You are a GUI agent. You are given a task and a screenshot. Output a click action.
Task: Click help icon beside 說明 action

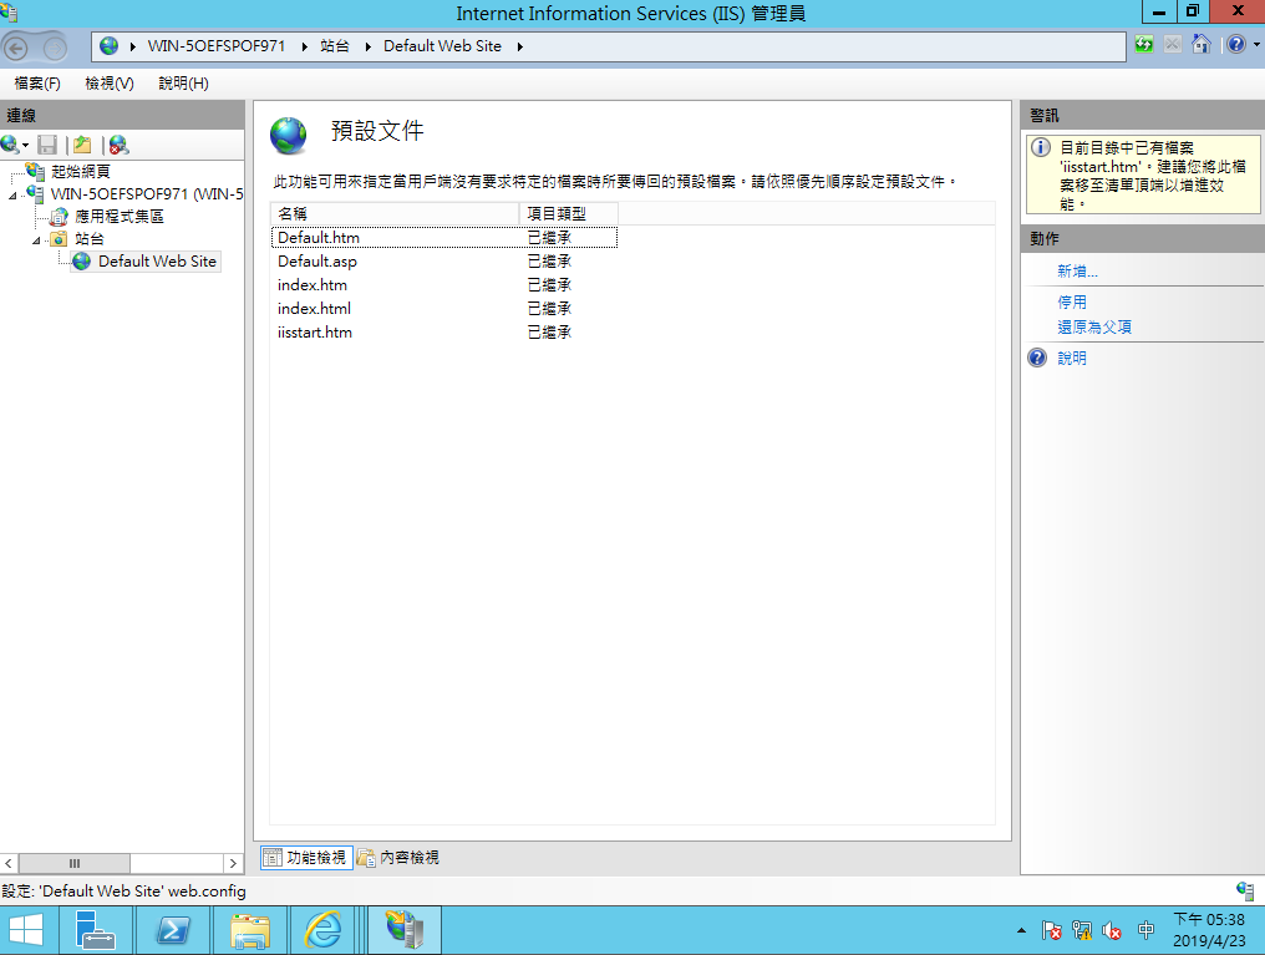pos(1037,358)
